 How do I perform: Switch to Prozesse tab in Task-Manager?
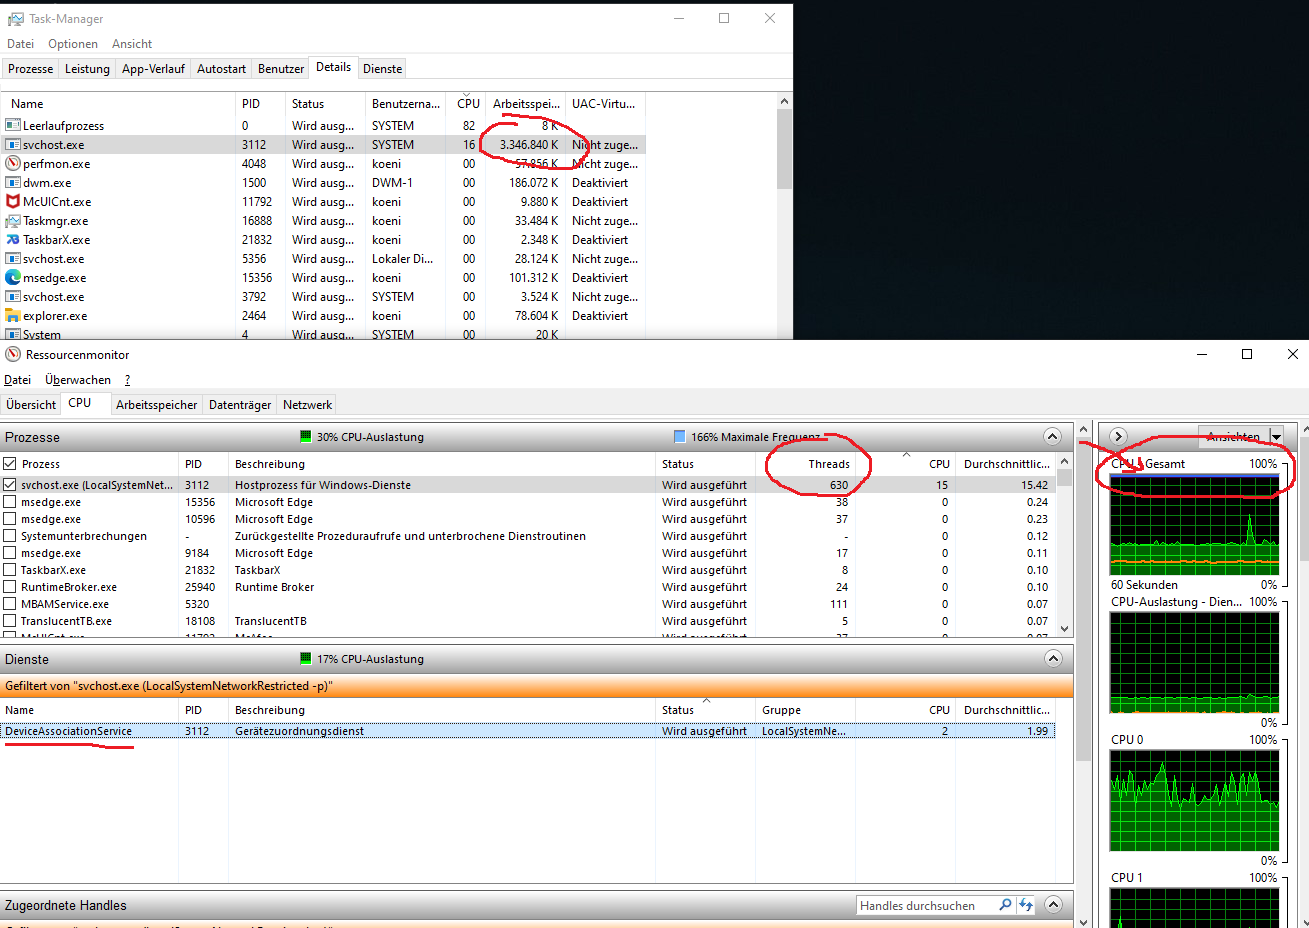tap(31, 69)
